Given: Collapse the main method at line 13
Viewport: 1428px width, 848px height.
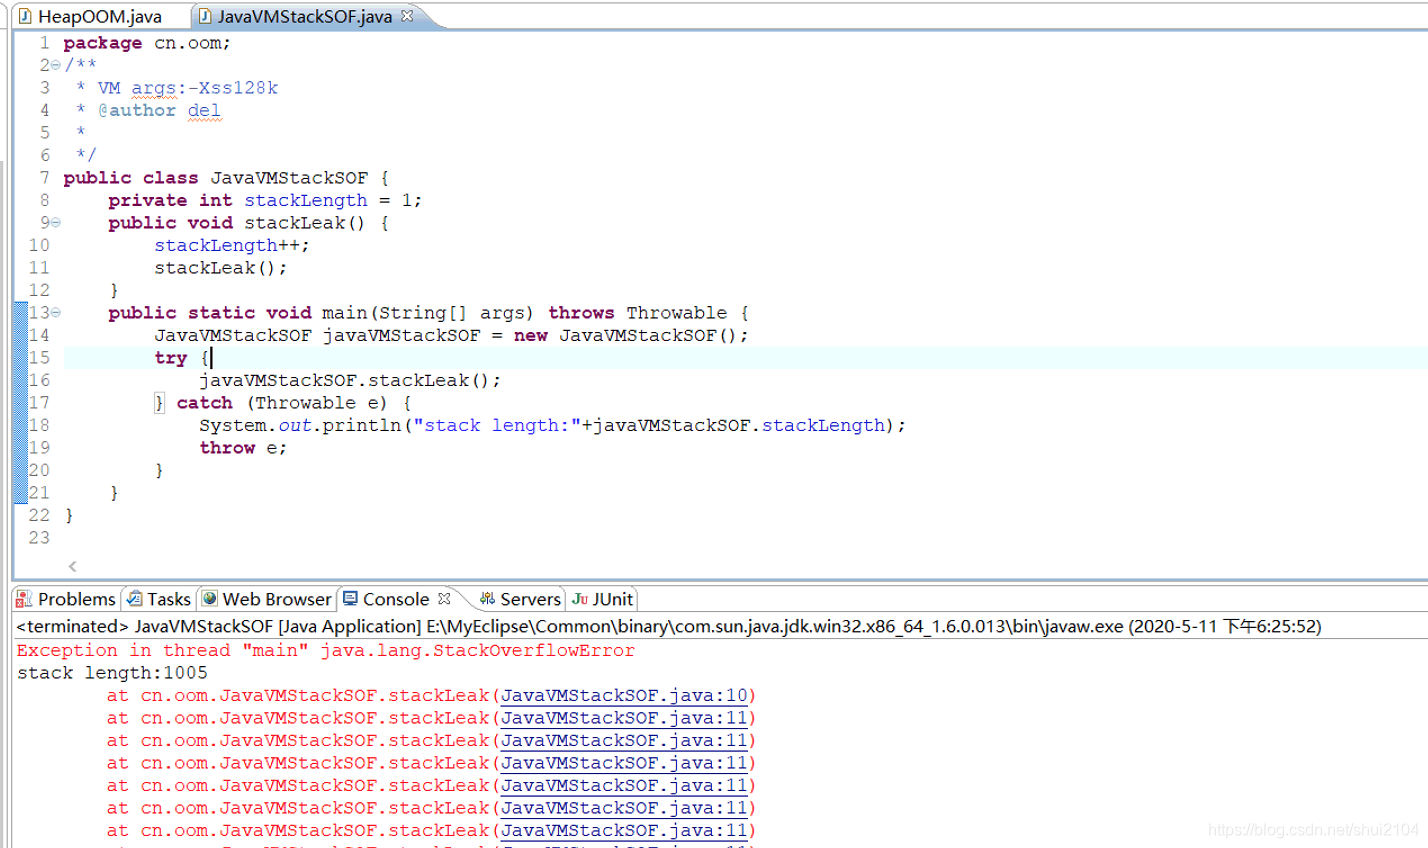Looking at the screenshot, I should pyautogui.click(x=56, y=313).
